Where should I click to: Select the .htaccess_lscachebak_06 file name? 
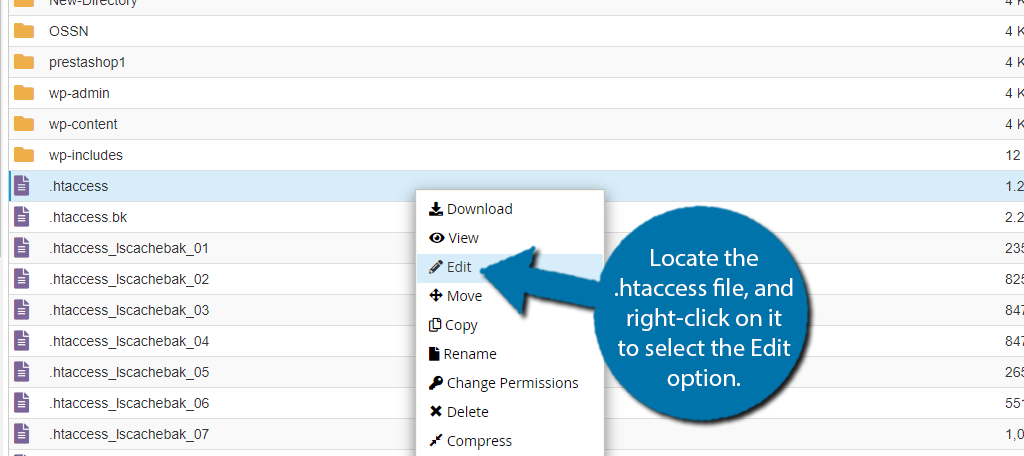click(x=129, y=404)
